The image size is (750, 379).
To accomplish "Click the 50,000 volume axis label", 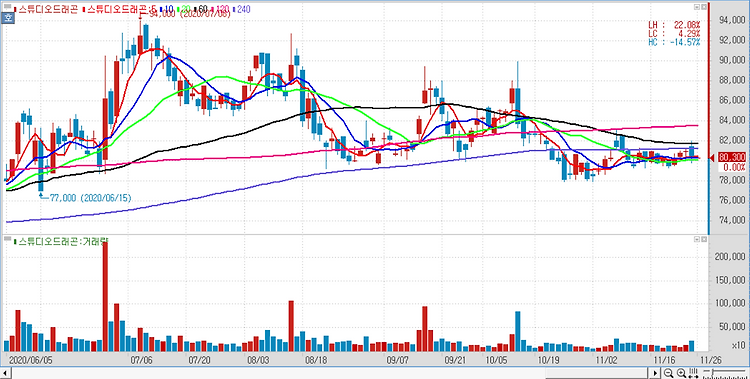I will pyautogui.click(x=731, y=326).
